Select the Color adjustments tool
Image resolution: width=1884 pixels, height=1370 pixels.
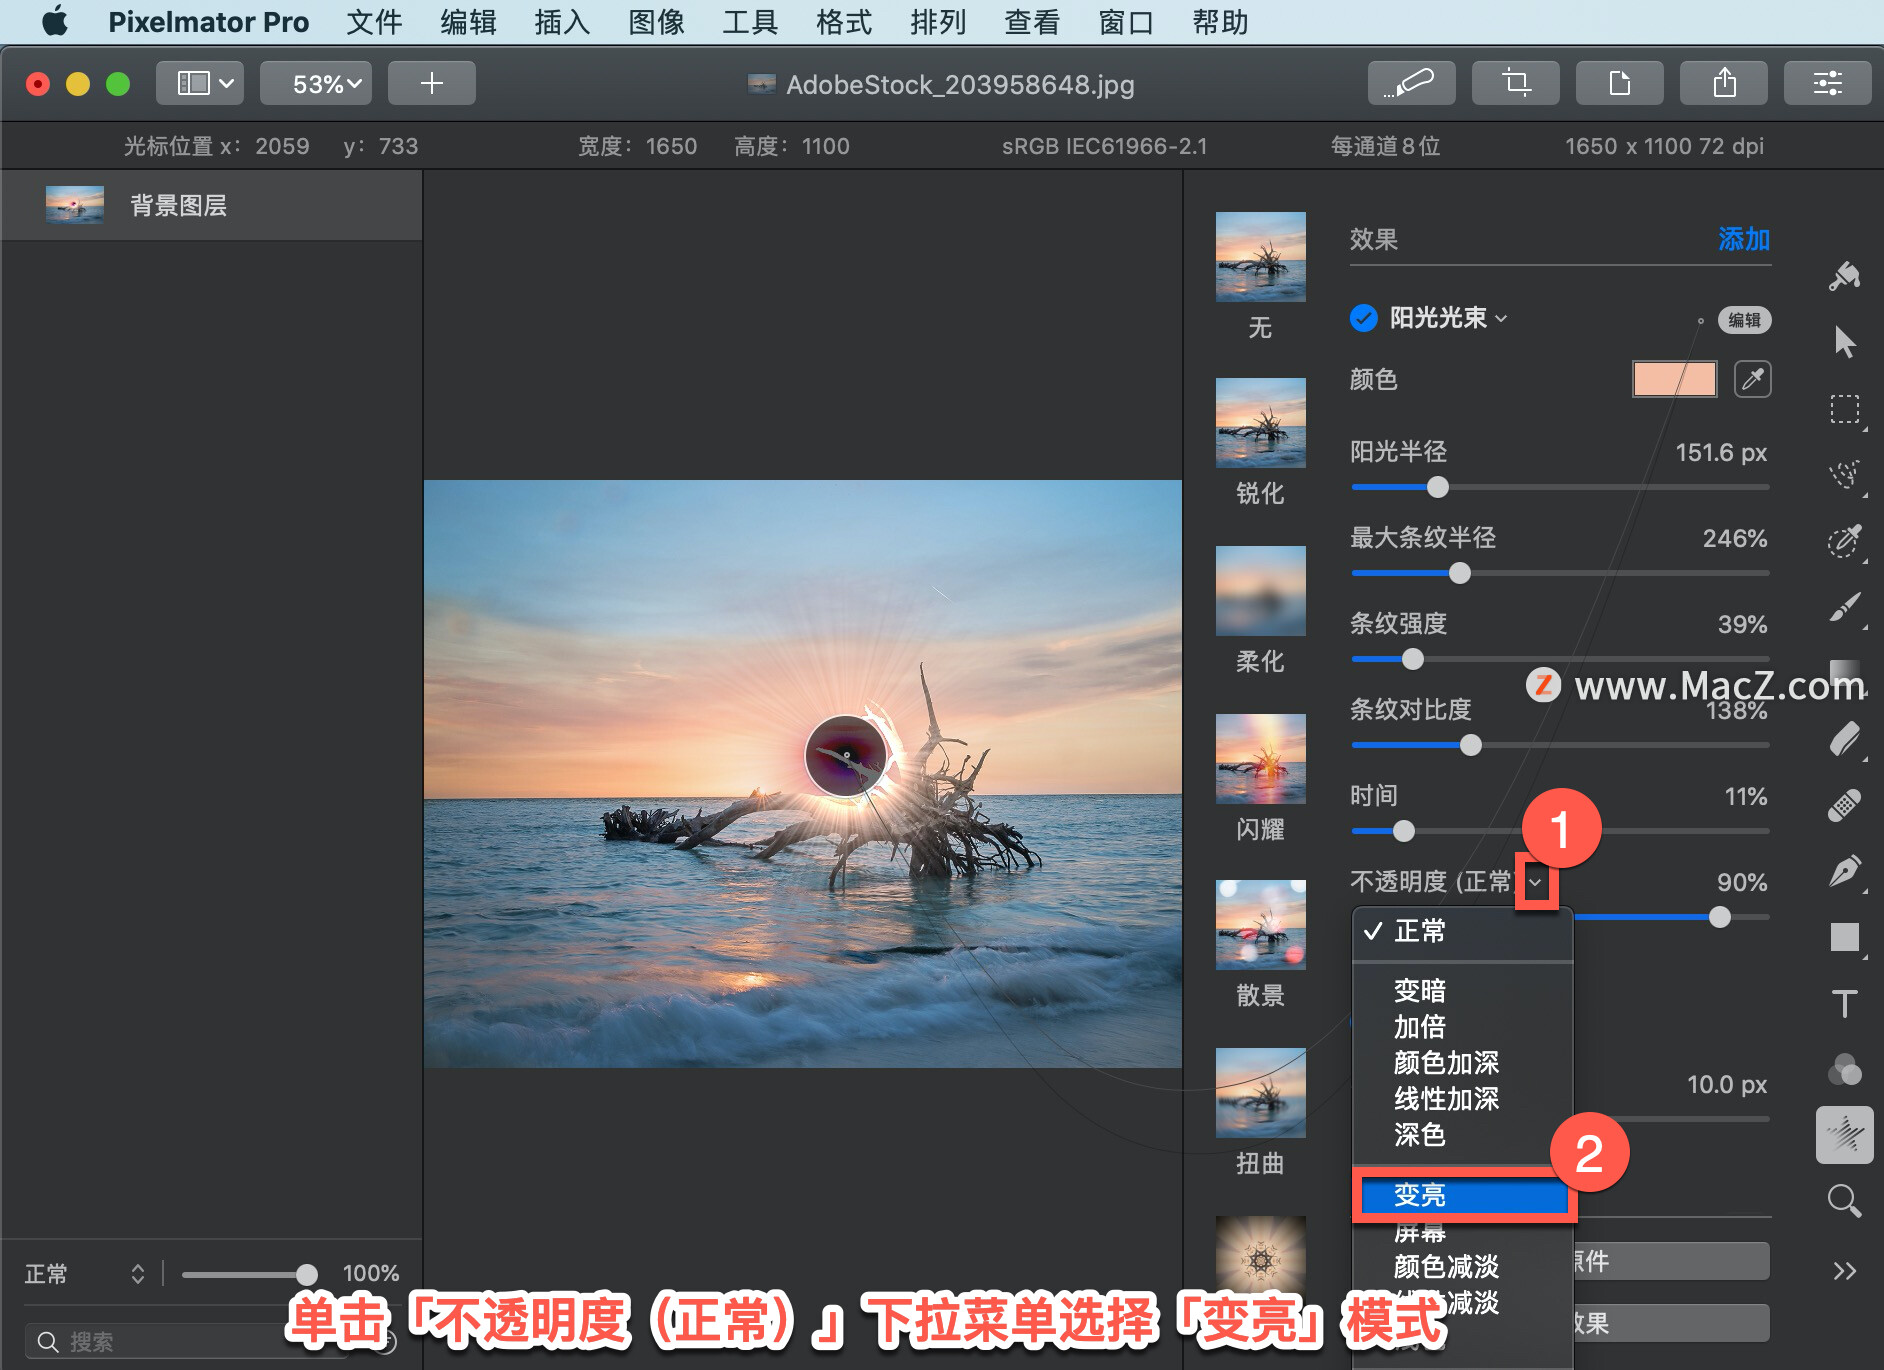[1845, 1069]
